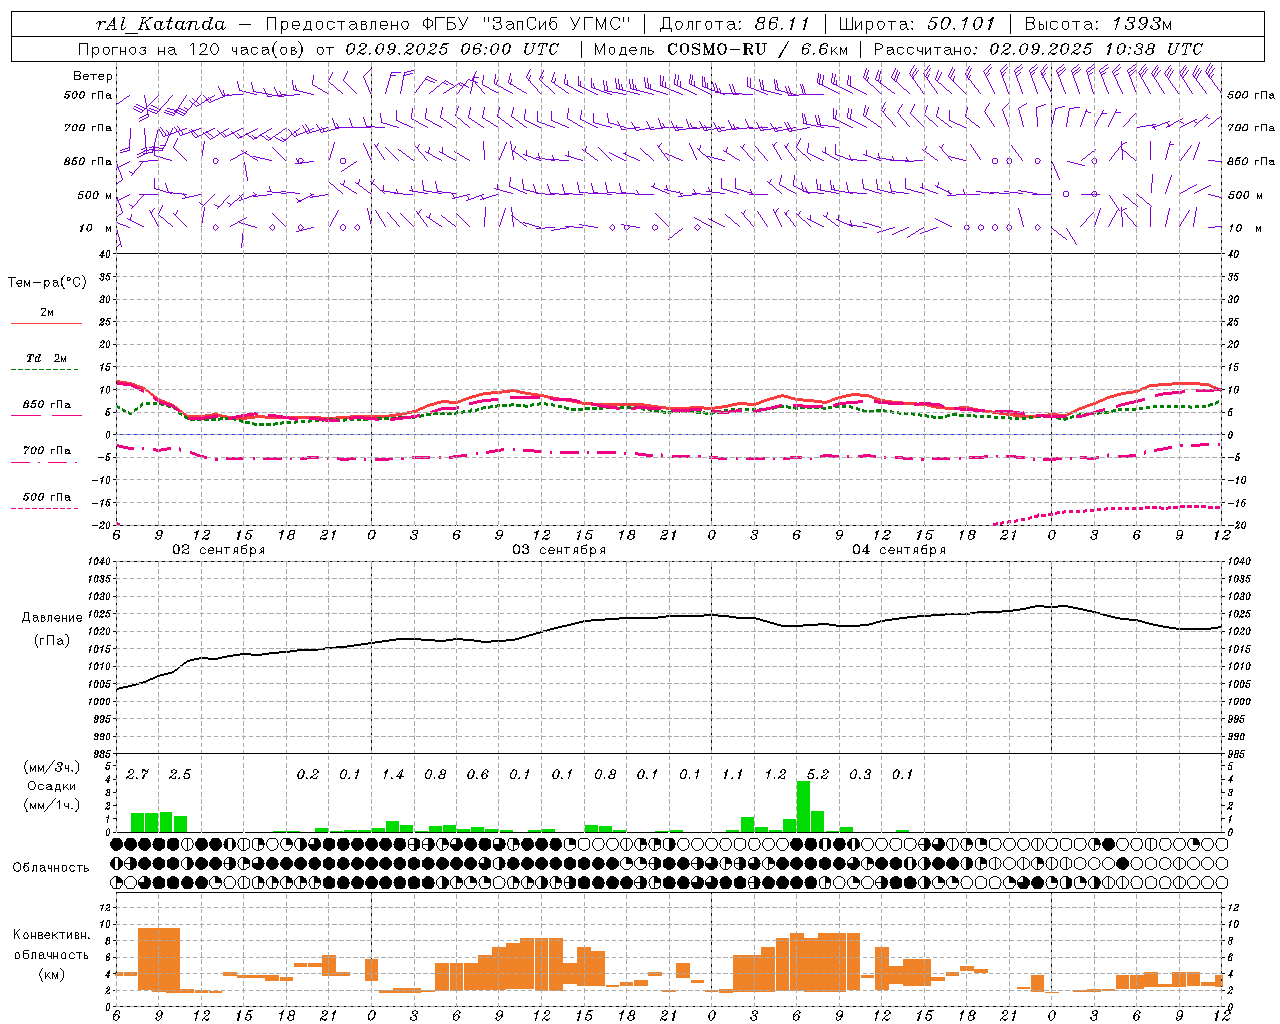Click the 2.5 precipitation value

coord(180,774)
